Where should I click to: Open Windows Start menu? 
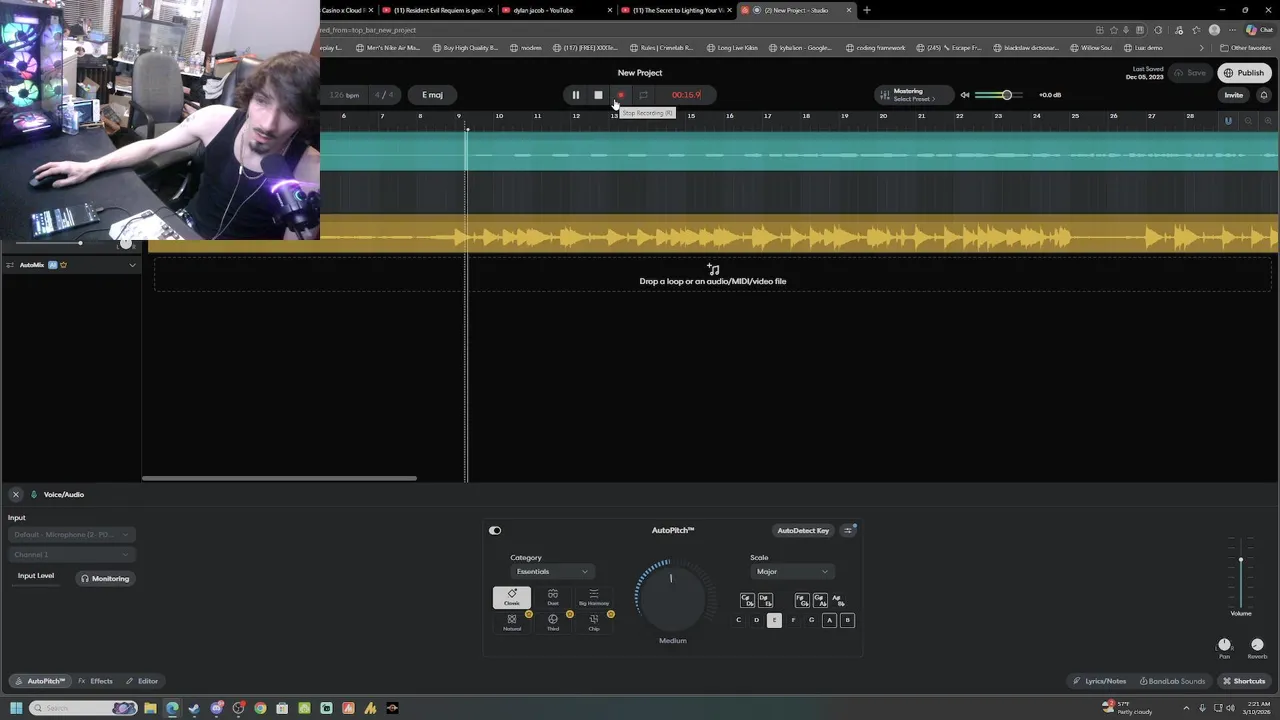pyautogui.click(x=15, y=708)
